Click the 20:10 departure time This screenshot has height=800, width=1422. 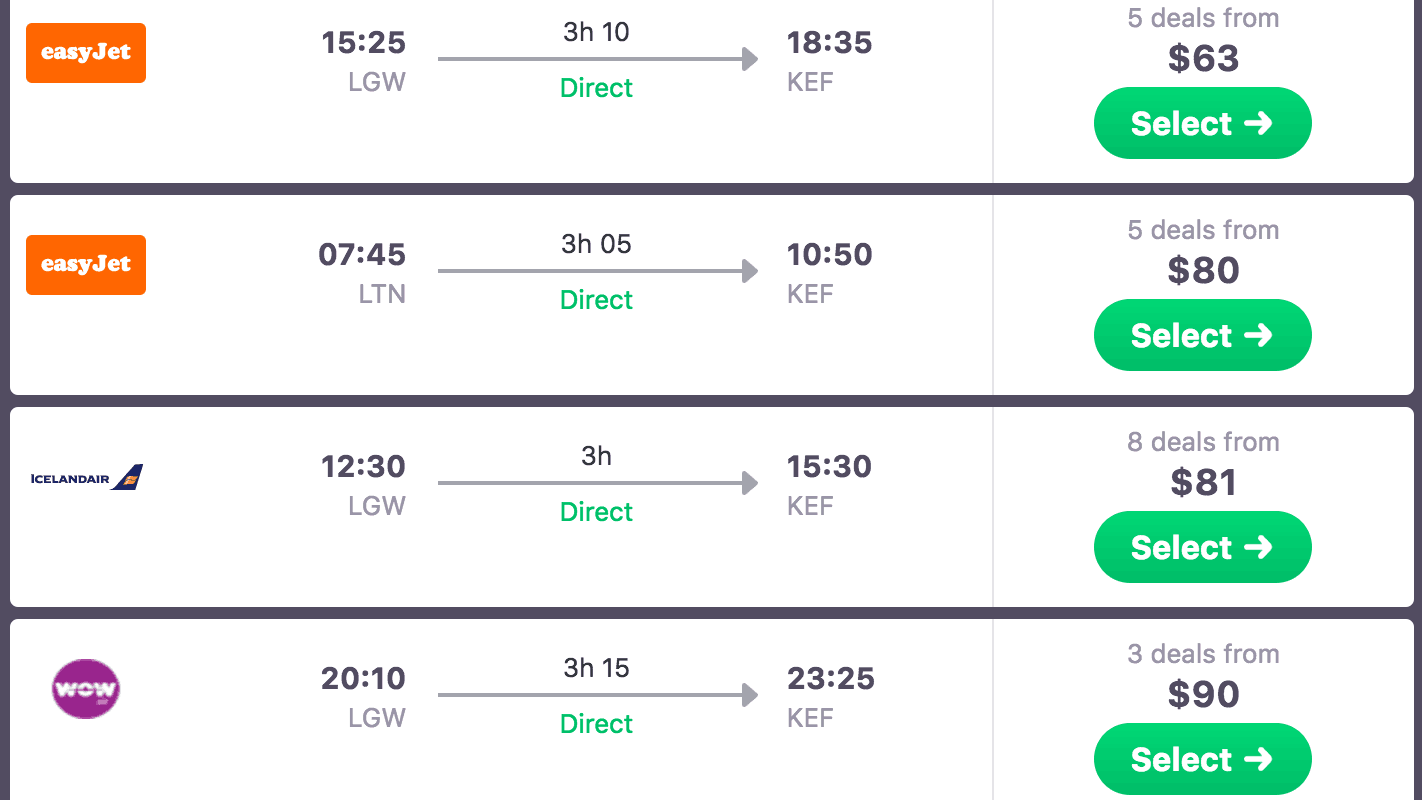[x=363, y=679]
